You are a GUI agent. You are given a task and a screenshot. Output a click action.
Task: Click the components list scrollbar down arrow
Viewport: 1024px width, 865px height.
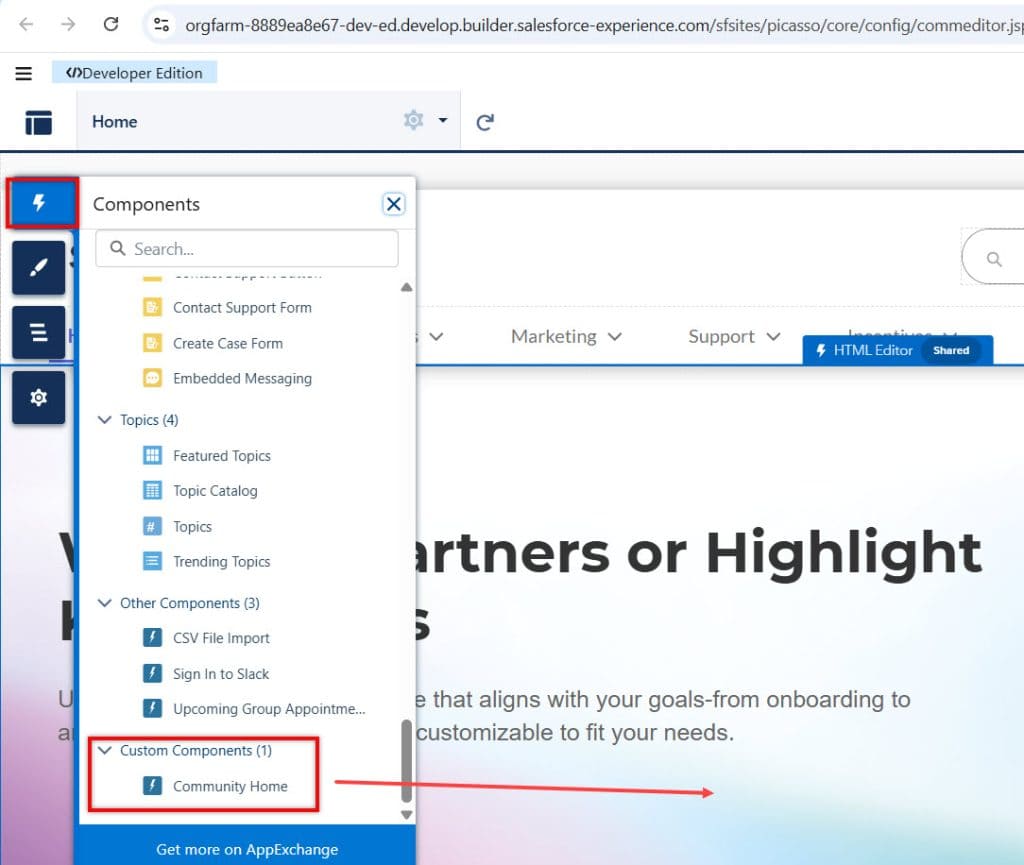tap(406, 815)
